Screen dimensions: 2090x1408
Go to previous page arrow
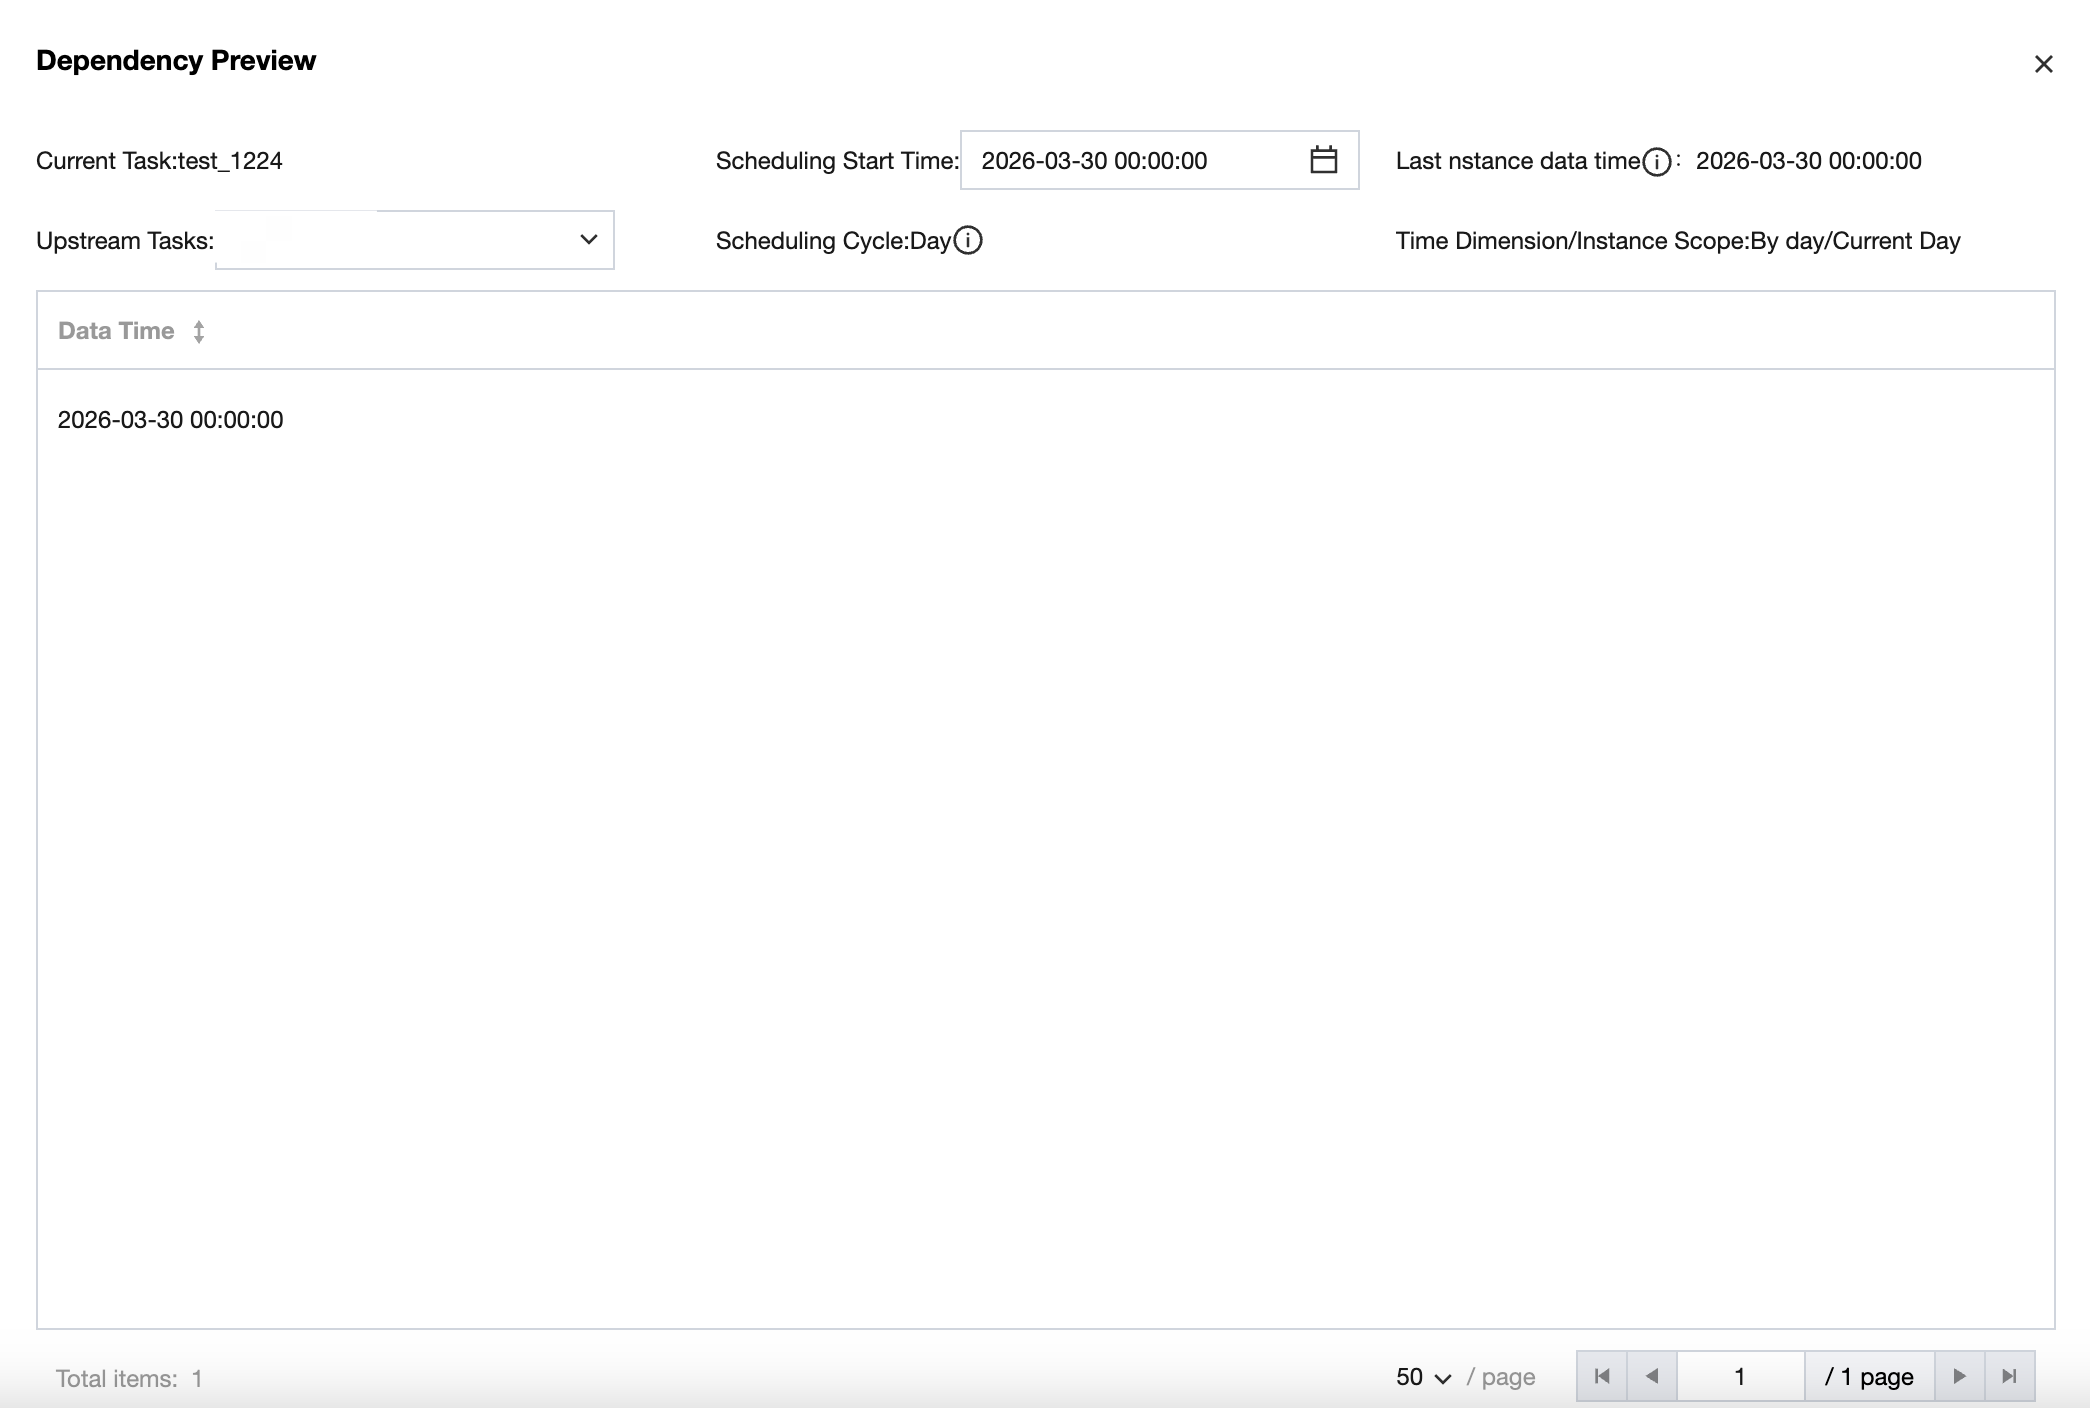pos(1652,1376)
